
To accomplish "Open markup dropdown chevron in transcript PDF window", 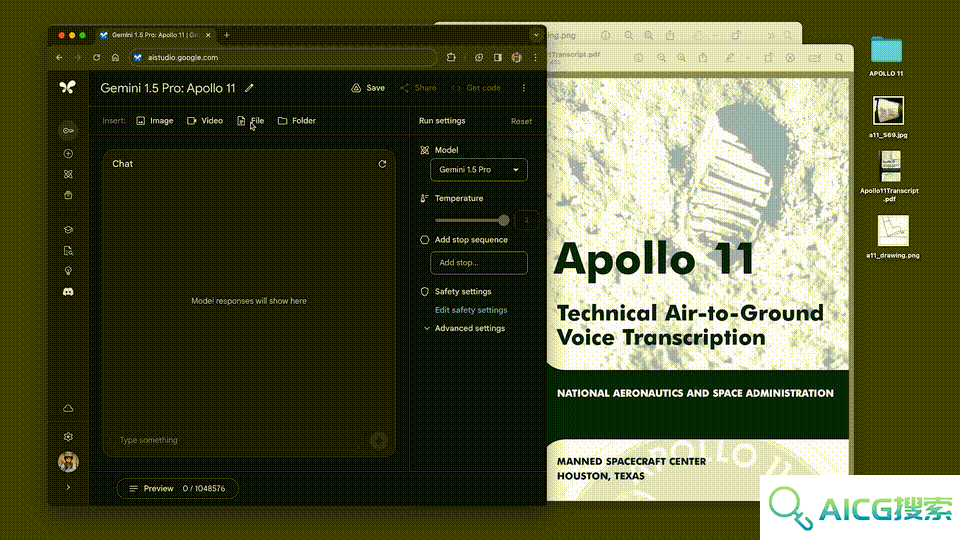I will (x=748, y=58).
